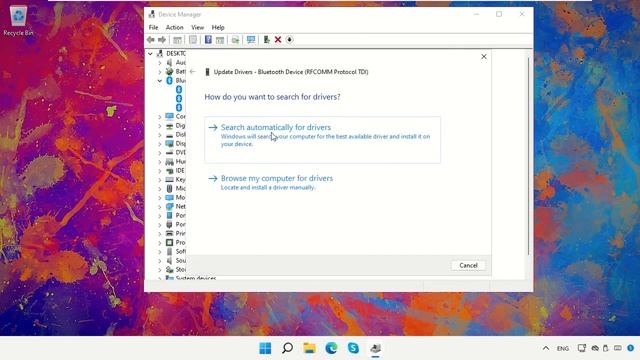Screen dimensions: 640x360
Task: Click the Forward arrow in Device Manager toolbar
Action: click(x=162, y=40)
